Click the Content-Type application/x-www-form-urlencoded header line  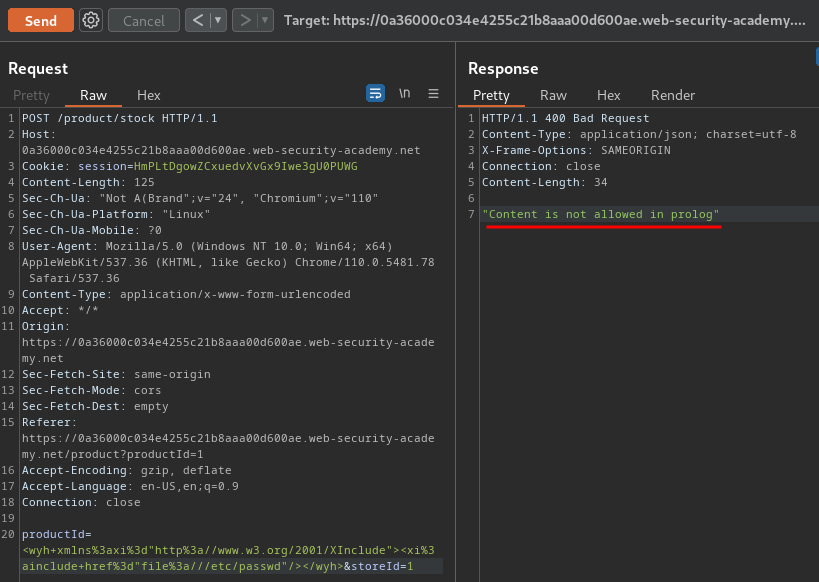click(x=186, y=294)
